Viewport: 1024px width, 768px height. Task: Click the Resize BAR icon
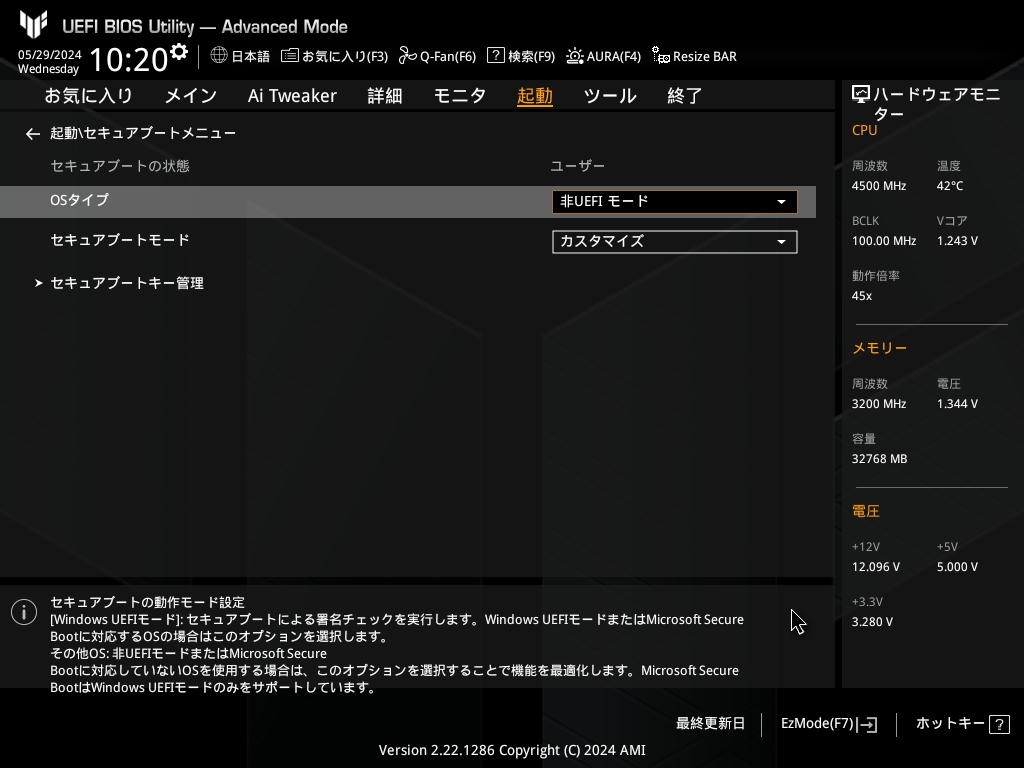(660, 56)
